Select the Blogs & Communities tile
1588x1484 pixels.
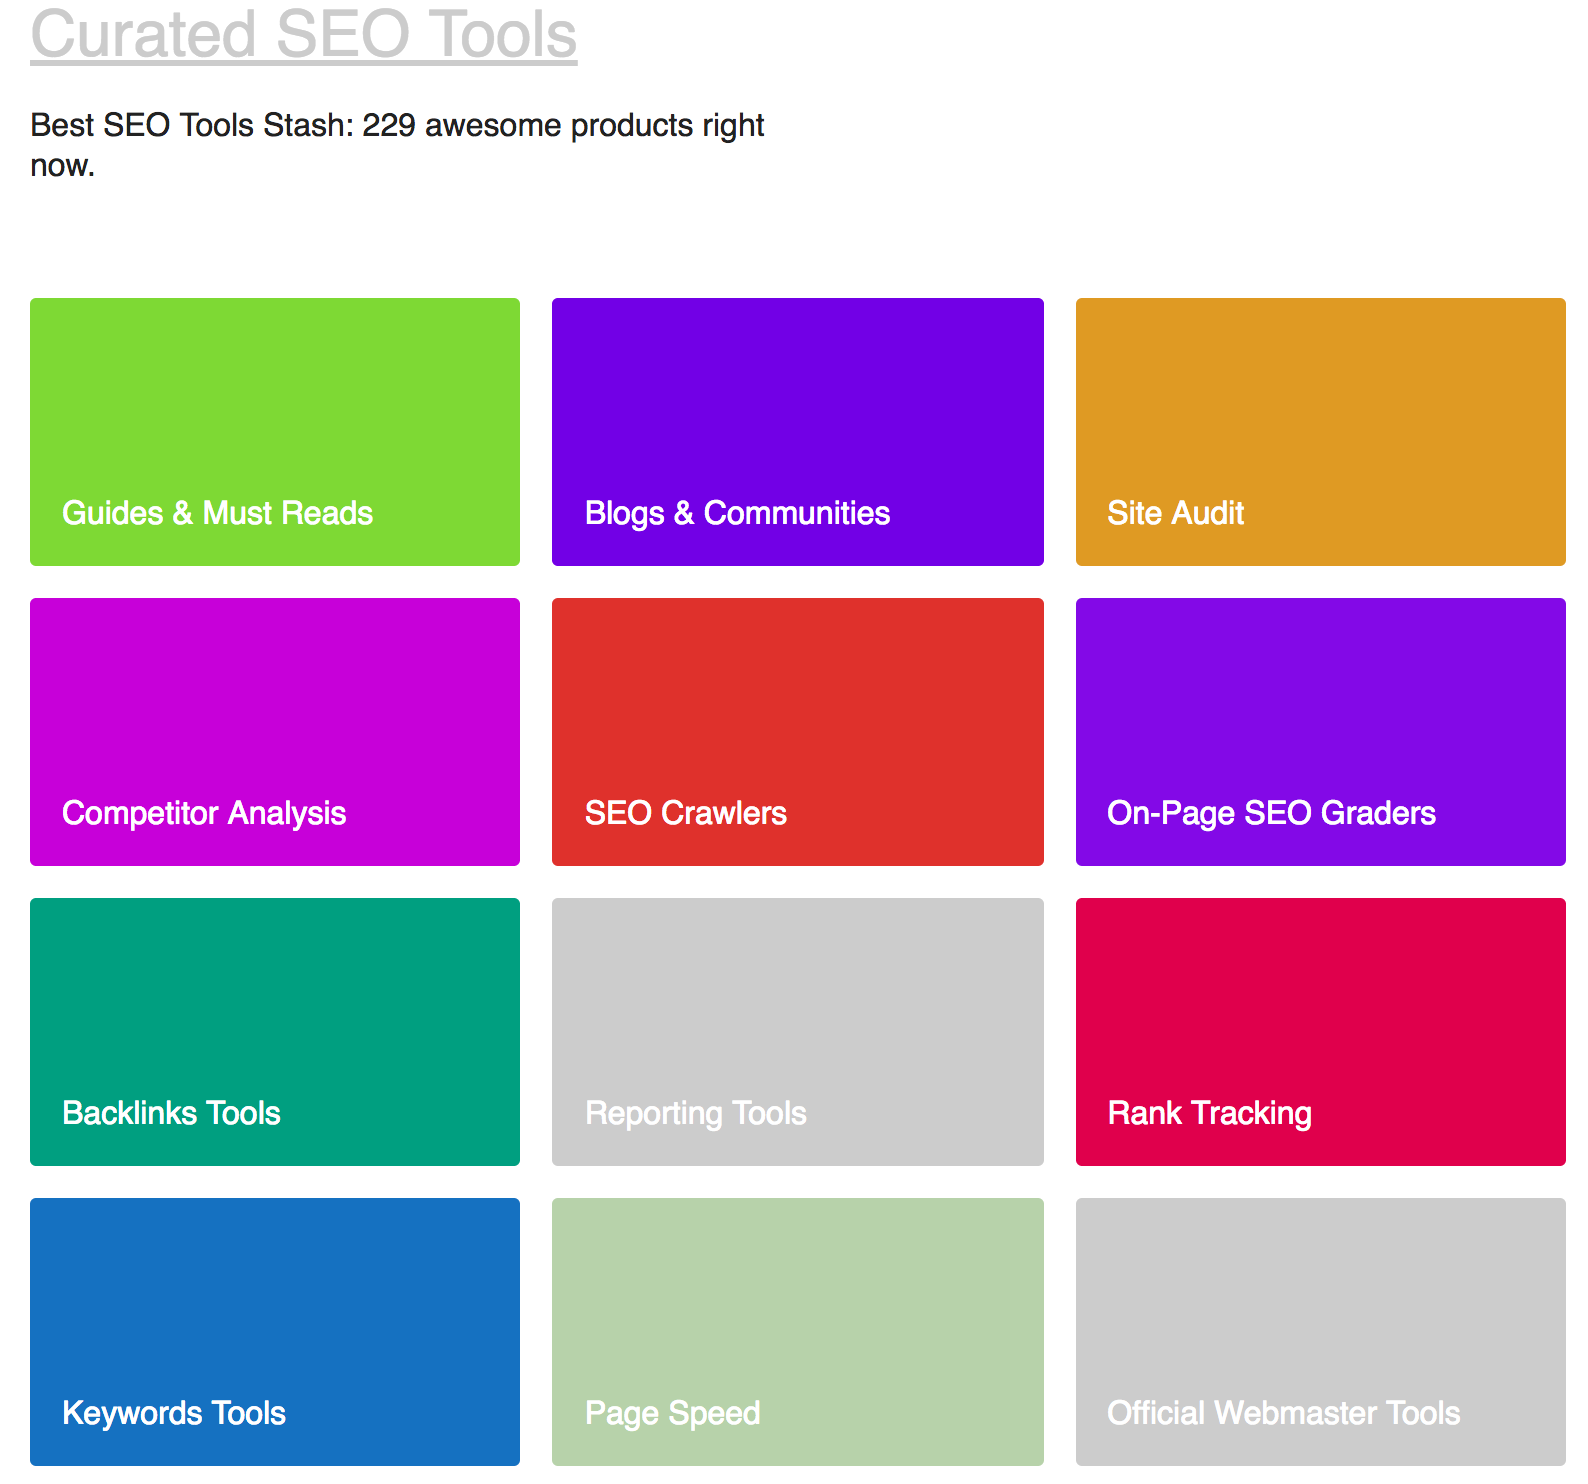797,432
